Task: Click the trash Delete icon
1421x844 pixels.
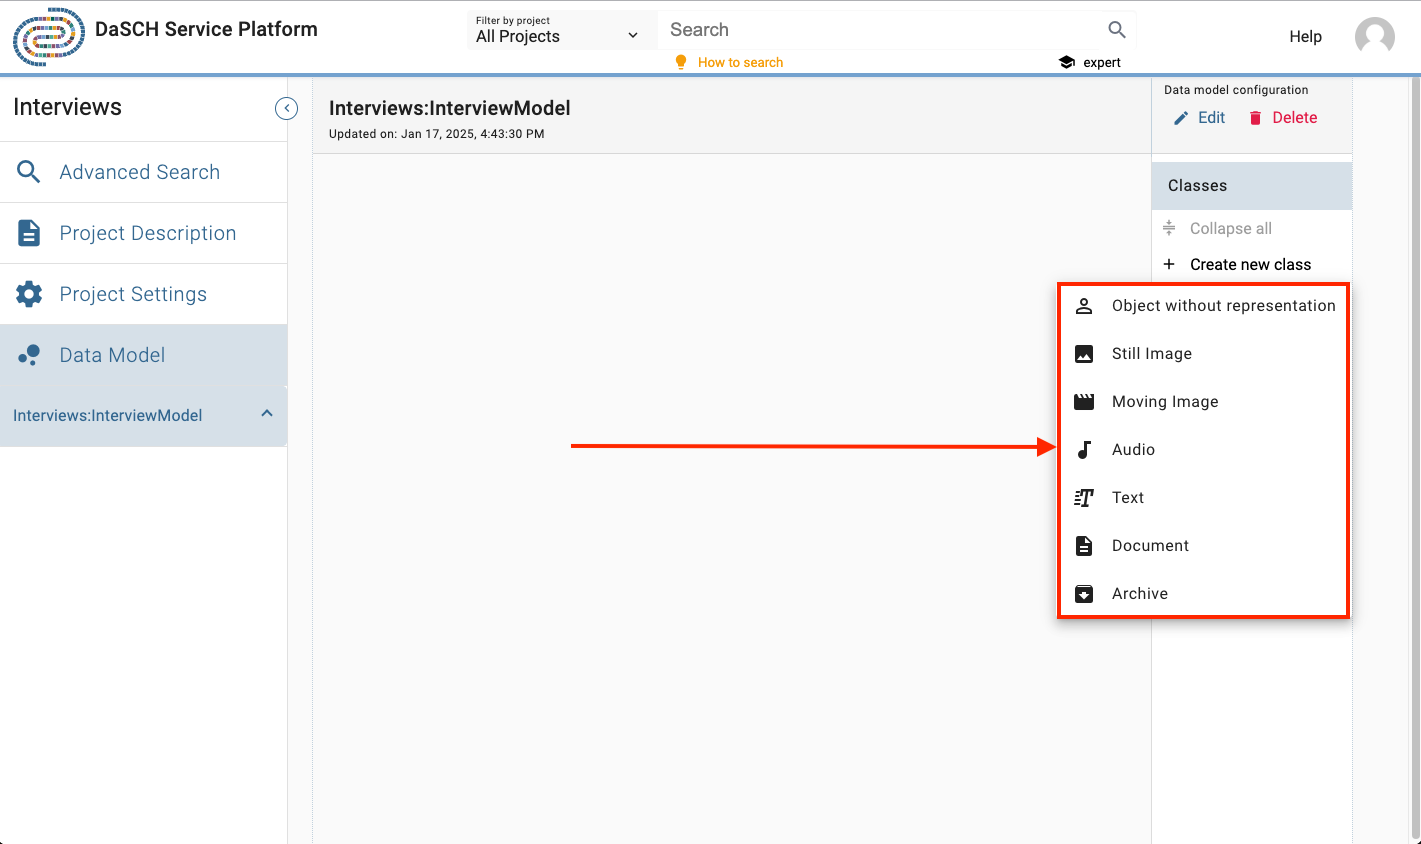Action: coord(1256,118)
